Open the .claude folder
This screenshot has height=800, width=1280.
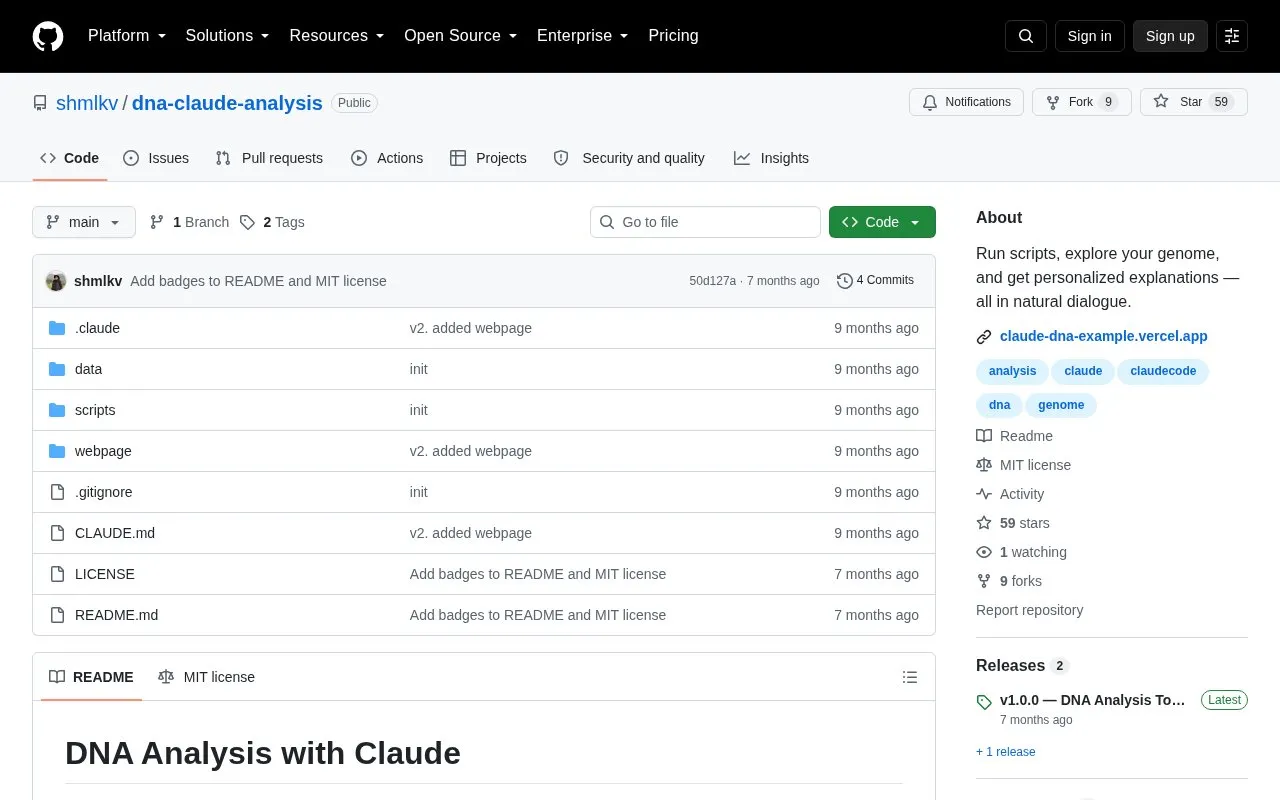coord(97,328)
